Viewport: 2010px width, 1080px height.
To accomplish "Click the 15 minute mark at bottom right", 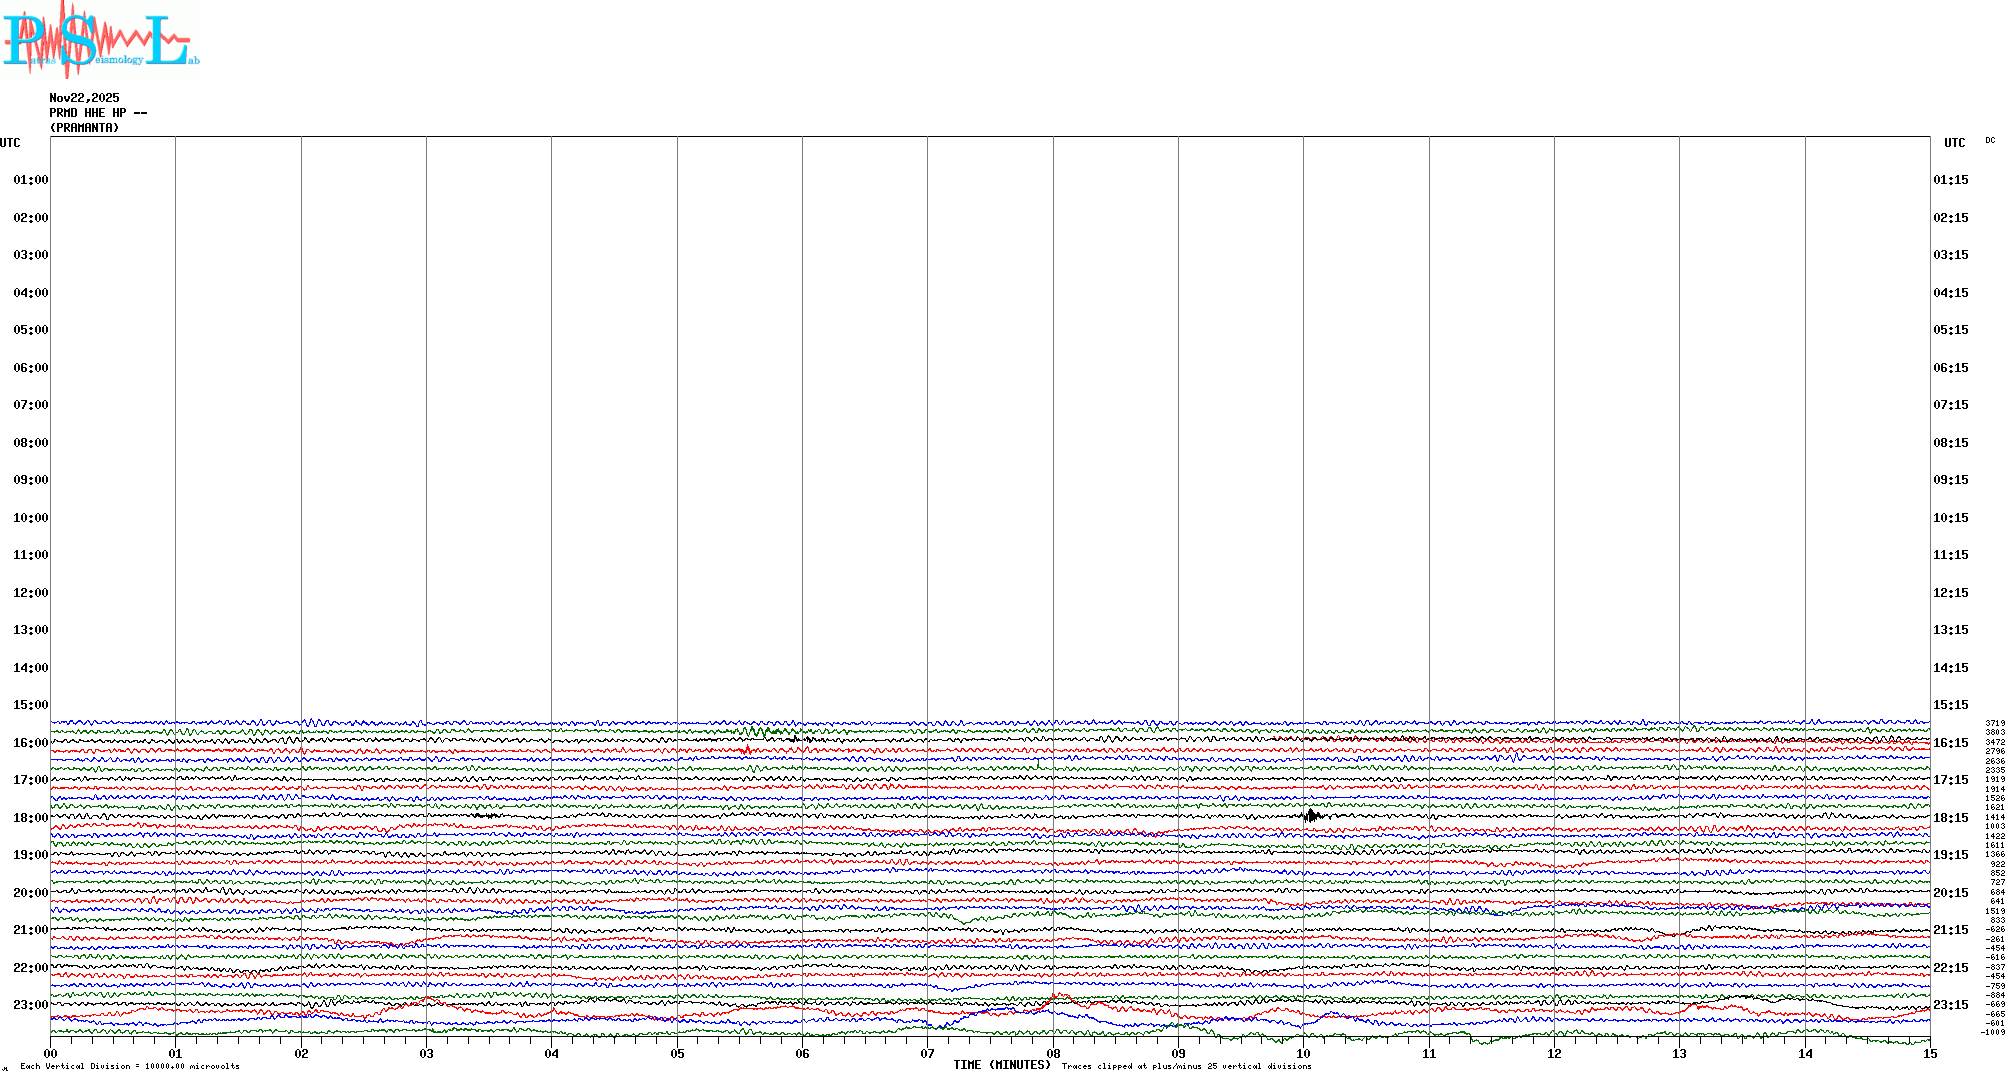I will [x=1929, y=1053].
